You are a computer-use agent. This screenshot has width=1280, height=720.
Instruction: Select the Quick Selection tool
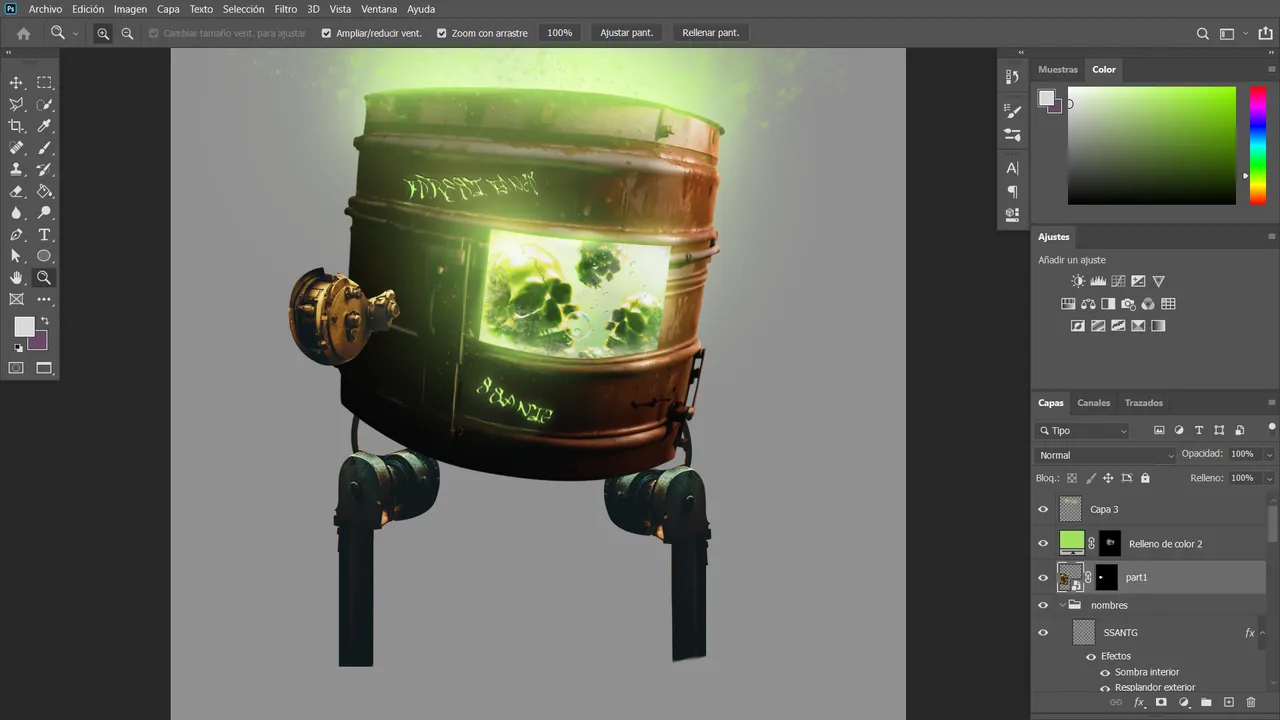pyautogui.click(x=44, y=105)
